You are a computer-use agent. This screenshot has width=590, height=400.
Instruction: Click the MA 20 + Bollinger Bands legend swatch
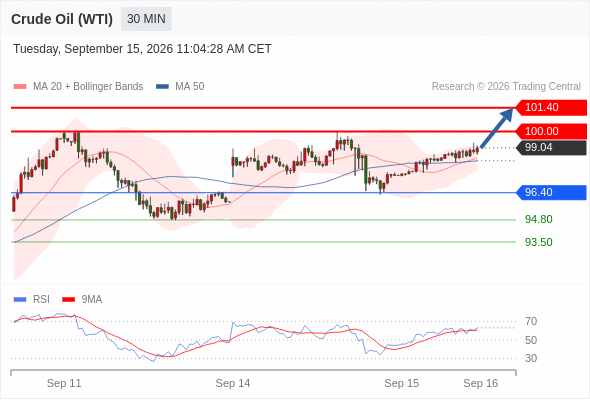tap(20, 87)
